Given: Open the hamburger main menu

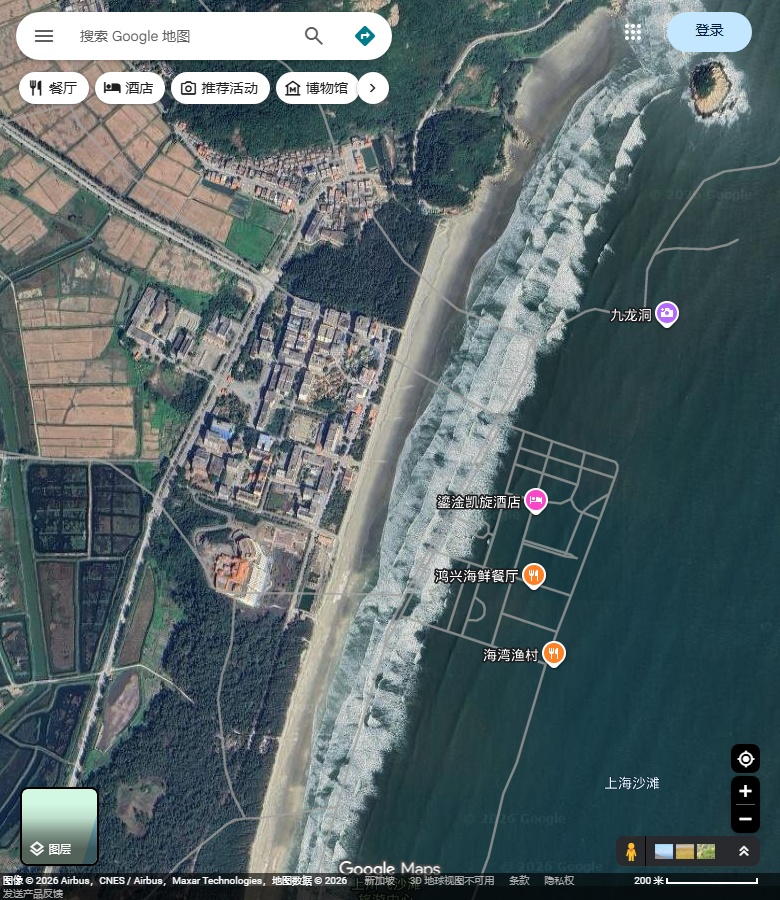Looking at the screenshot, I should [x=44, y=36].
